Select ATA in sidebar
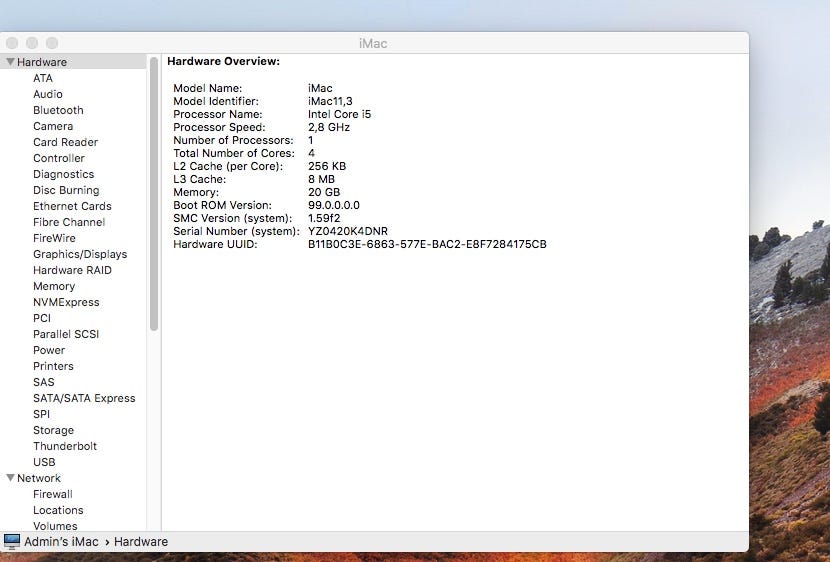 click(43, 78)
